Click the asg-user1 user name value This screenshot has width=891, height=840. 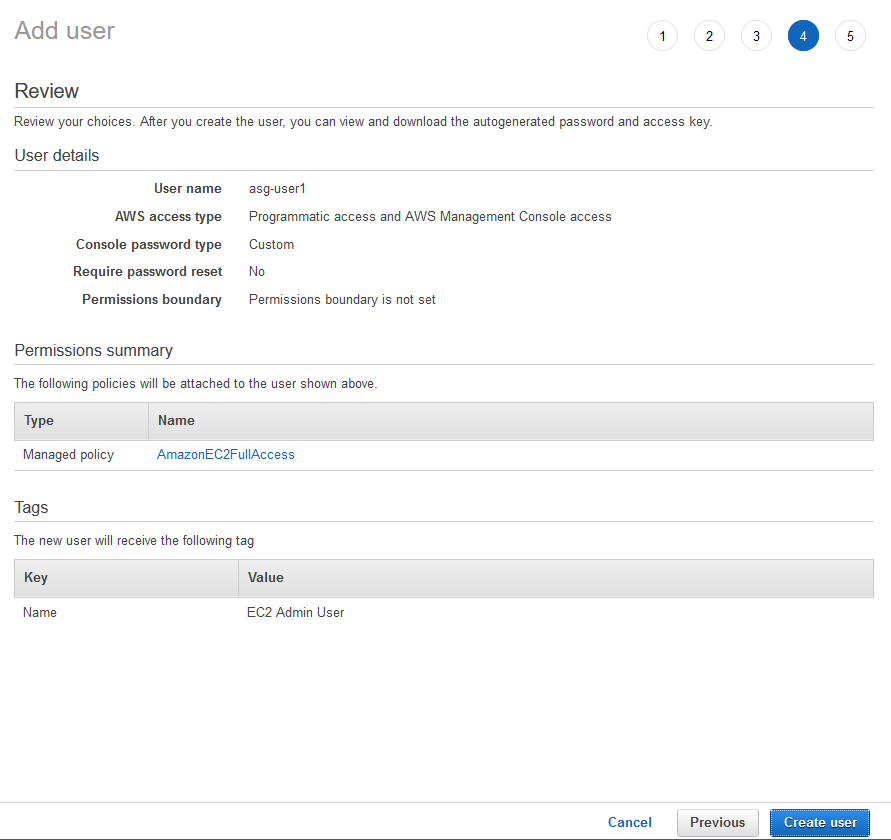pyautogui.click(x=277, y=188)
